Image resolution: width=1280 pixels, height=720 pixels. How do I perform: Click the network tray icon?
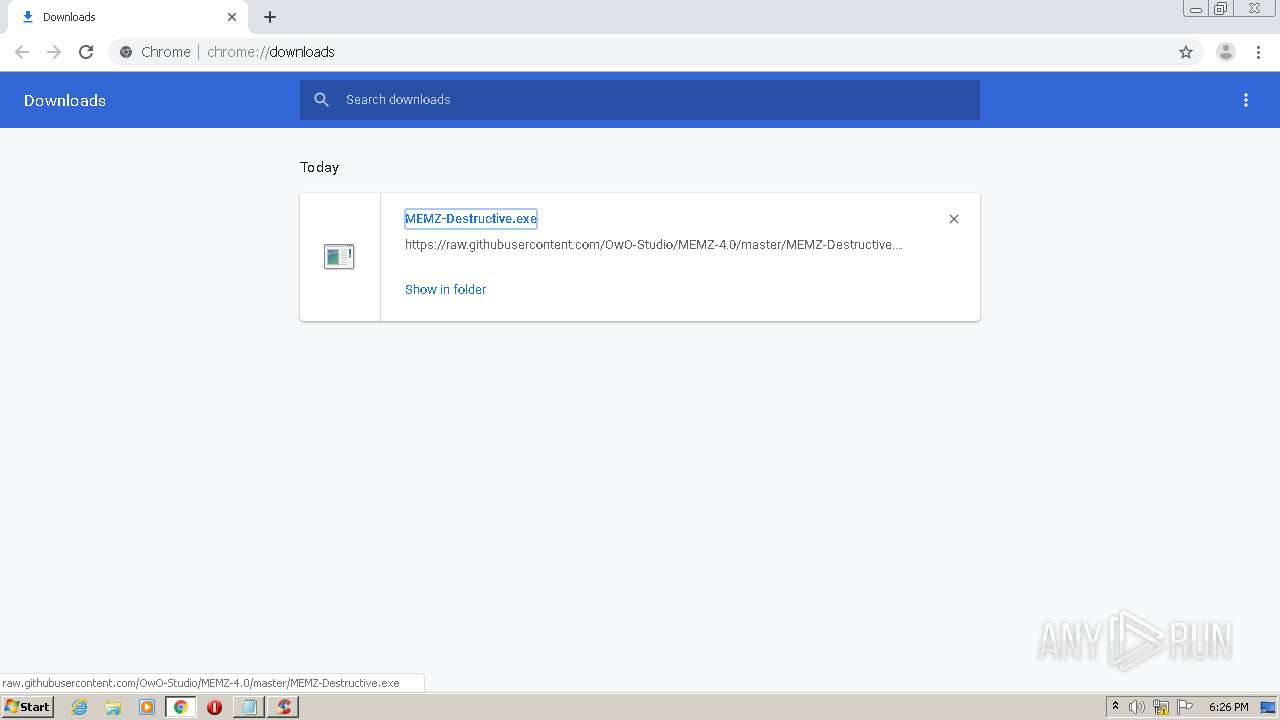tap(1161, 707)
